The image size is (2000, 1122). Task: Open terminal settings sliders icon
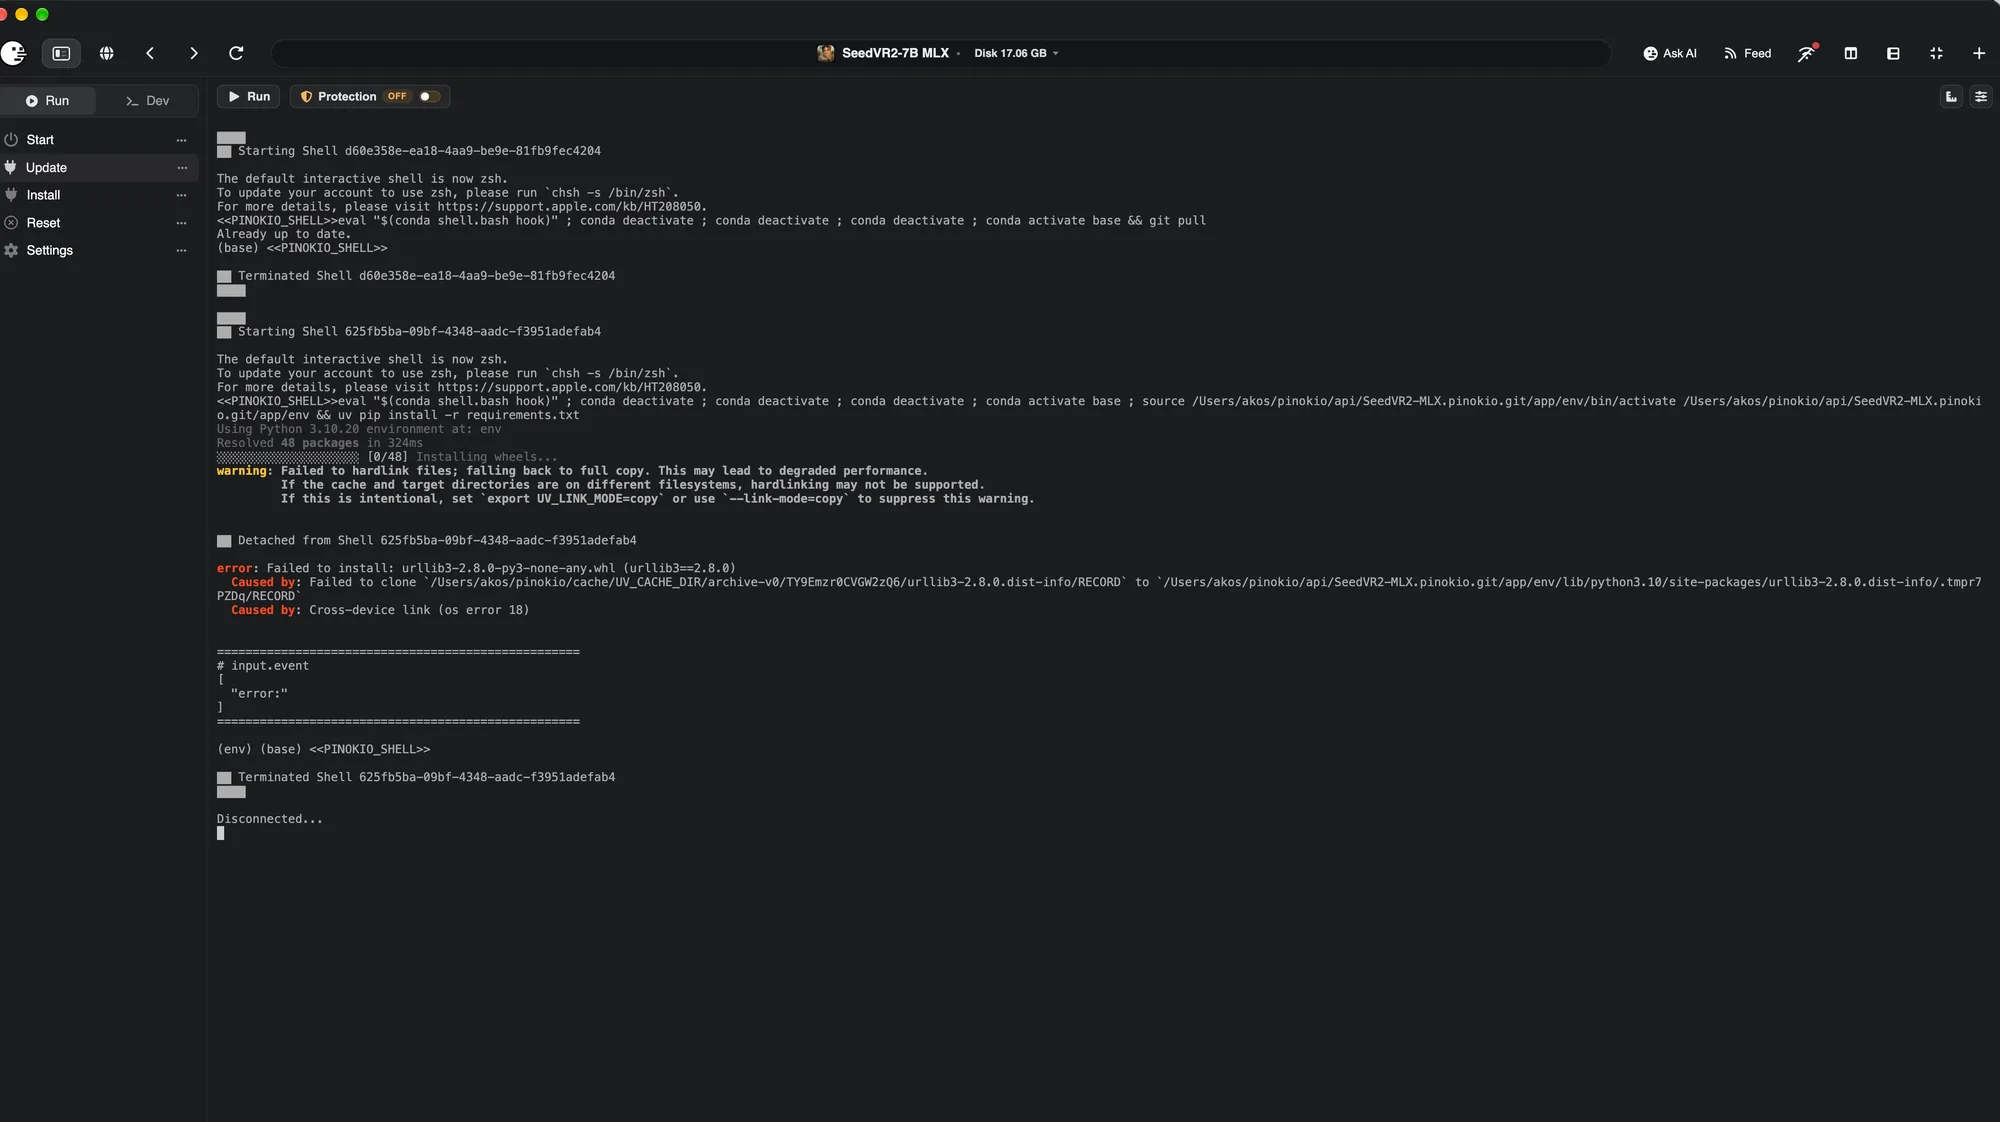point(1981,97)
